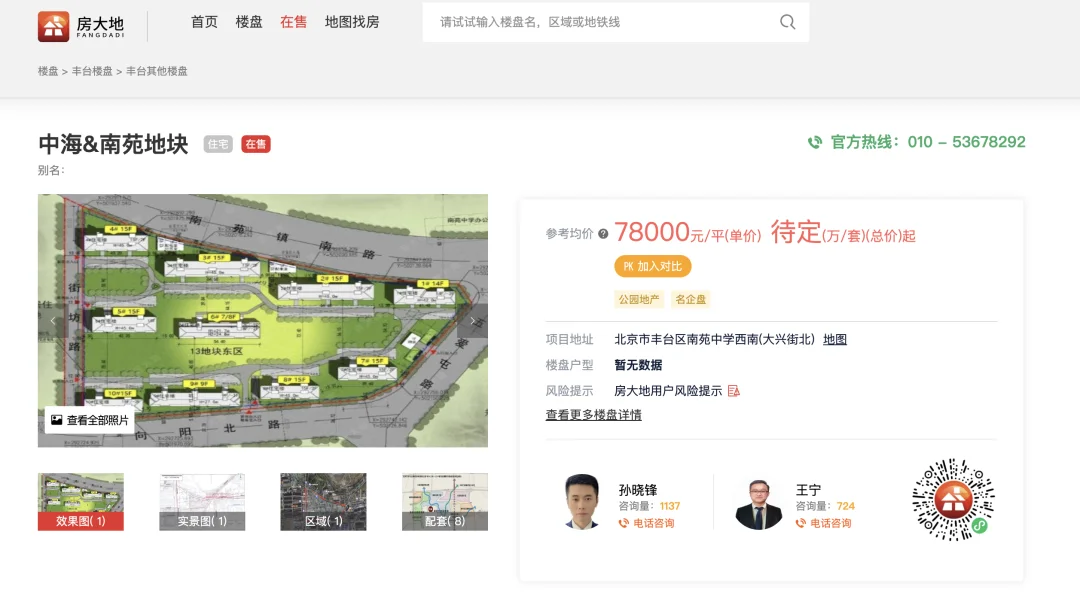This screenshot has width=1080, height=614.
Task: Click the help question mark beside 参考均价
Action: (603, 234)
